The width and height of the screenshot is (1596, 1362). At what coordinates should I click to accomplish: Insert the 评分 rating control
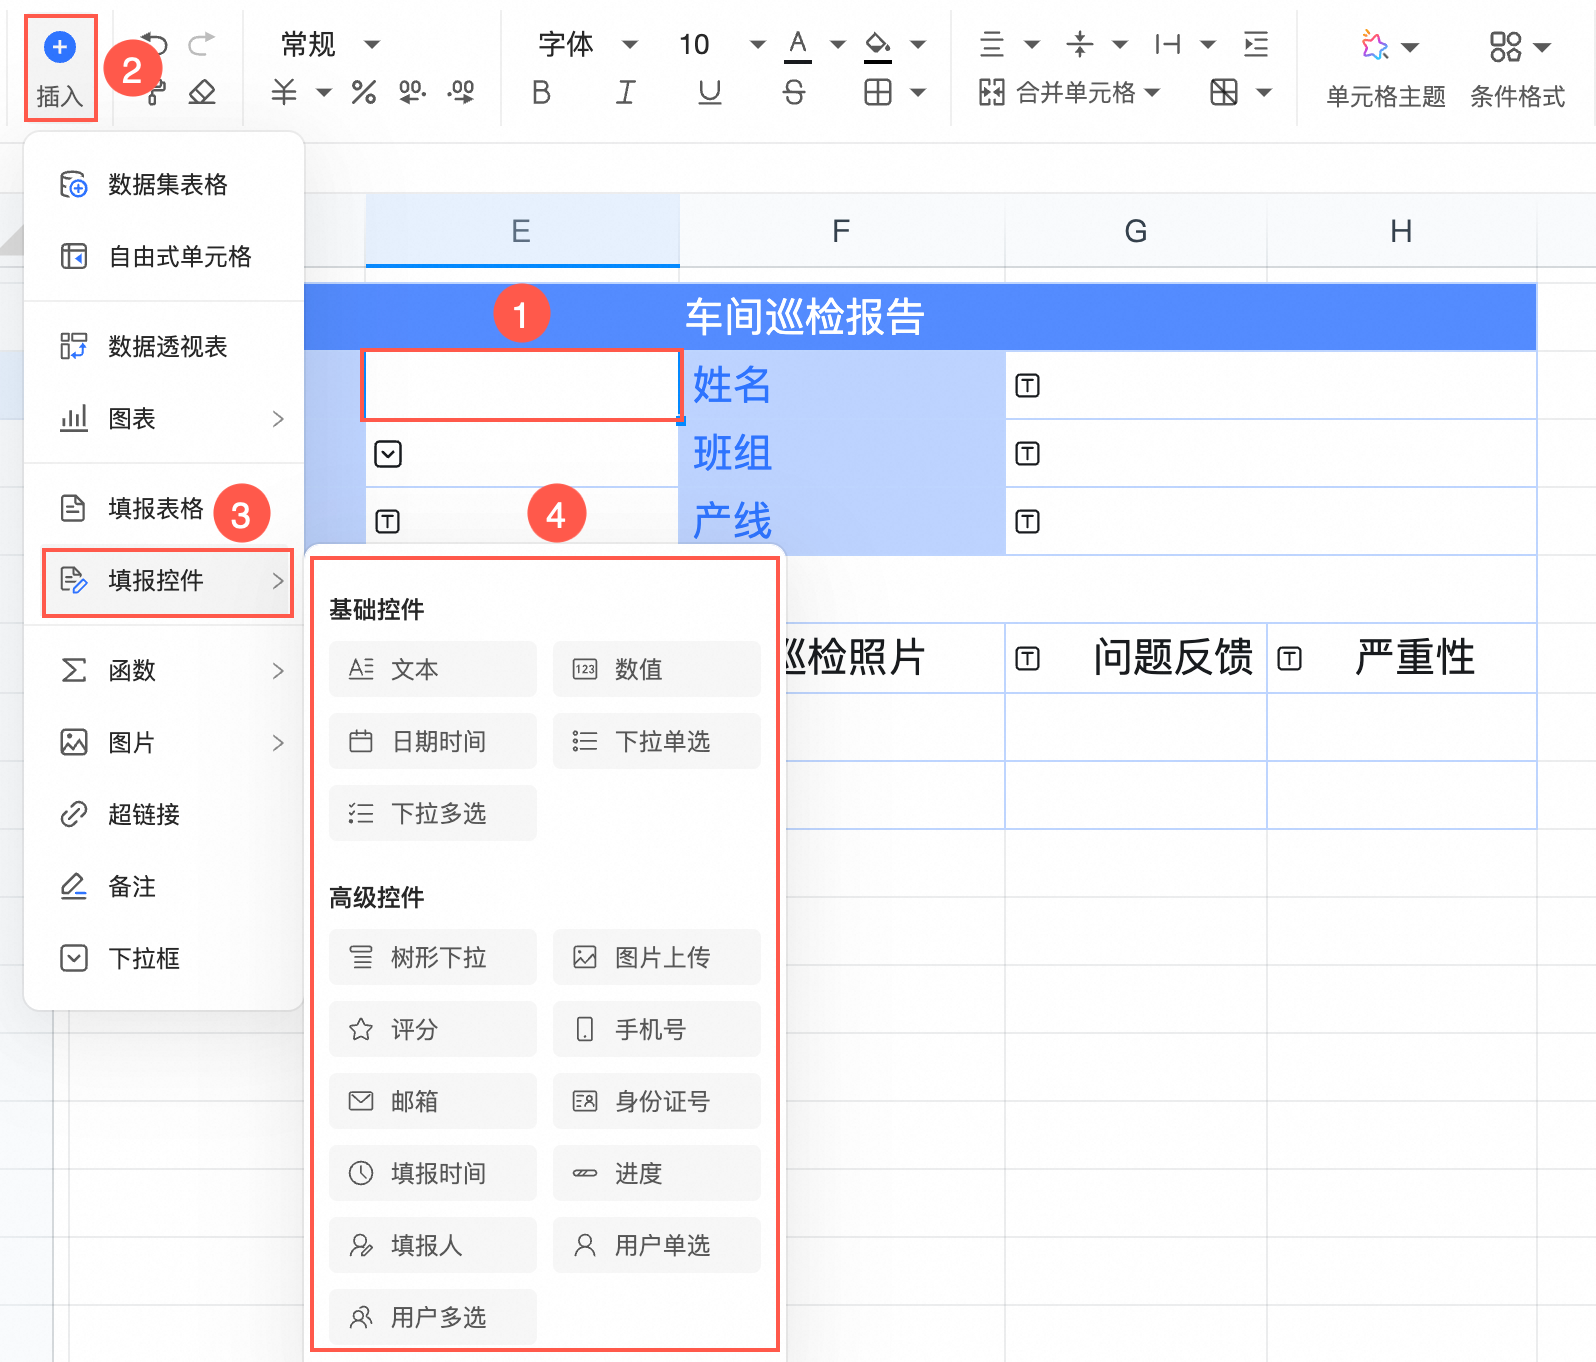pos(433,1029)
